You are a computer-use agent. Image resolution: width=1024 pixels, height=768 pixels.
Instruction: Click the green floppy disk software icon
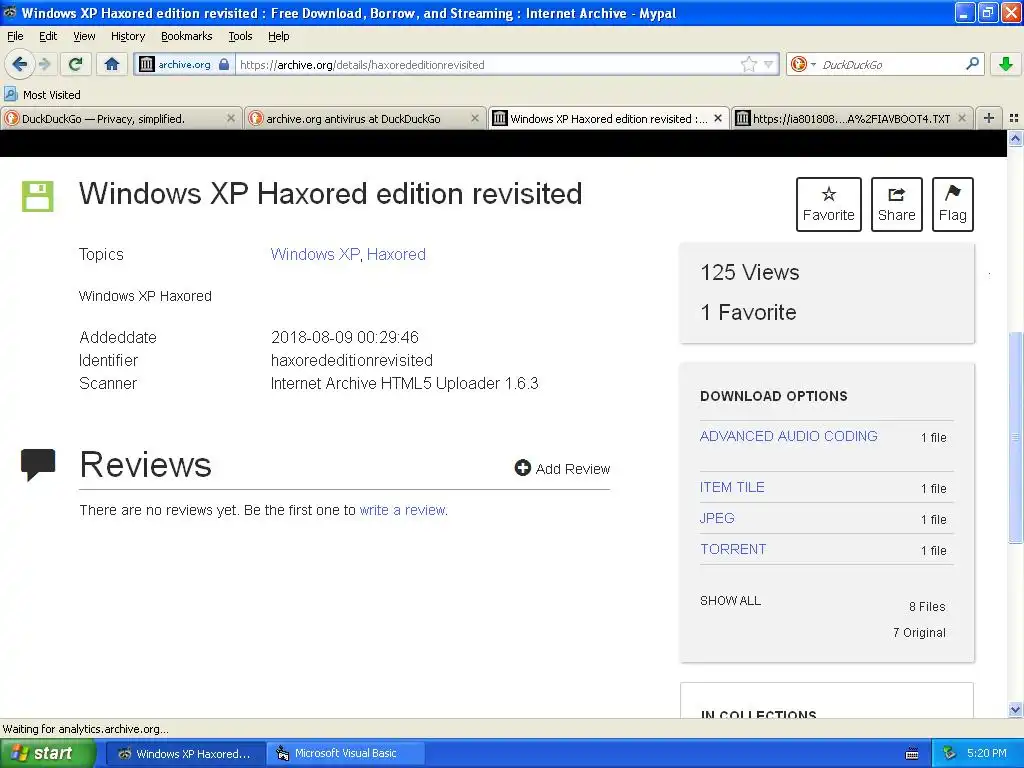tap(38, 197)
